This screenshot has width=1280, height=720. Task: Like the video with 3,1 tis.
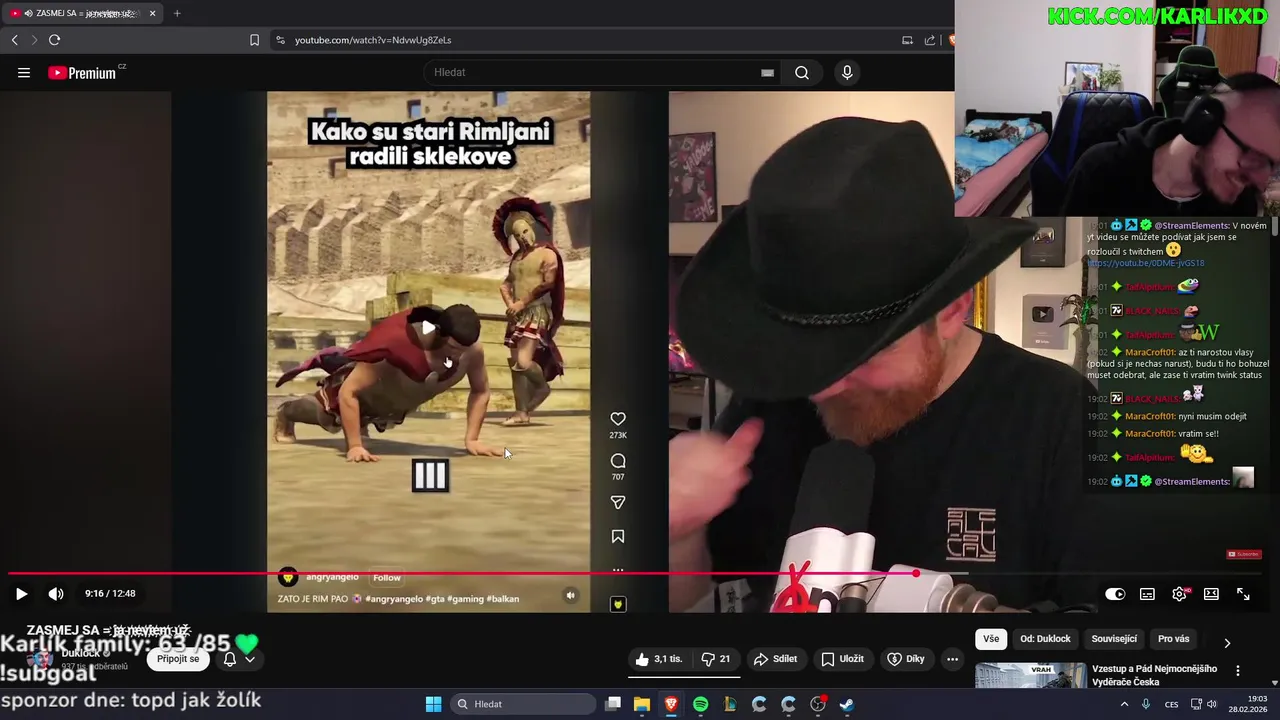coord(659,659)
